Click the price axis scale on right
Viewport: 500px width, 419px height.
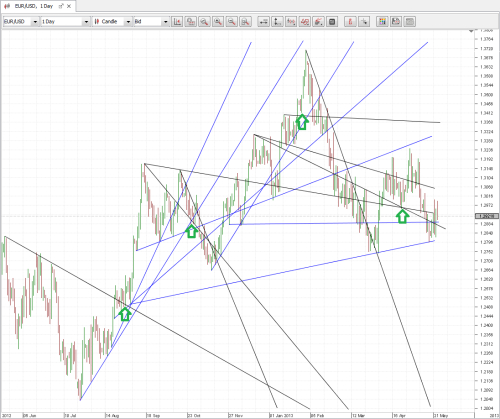tap(487, 220)
